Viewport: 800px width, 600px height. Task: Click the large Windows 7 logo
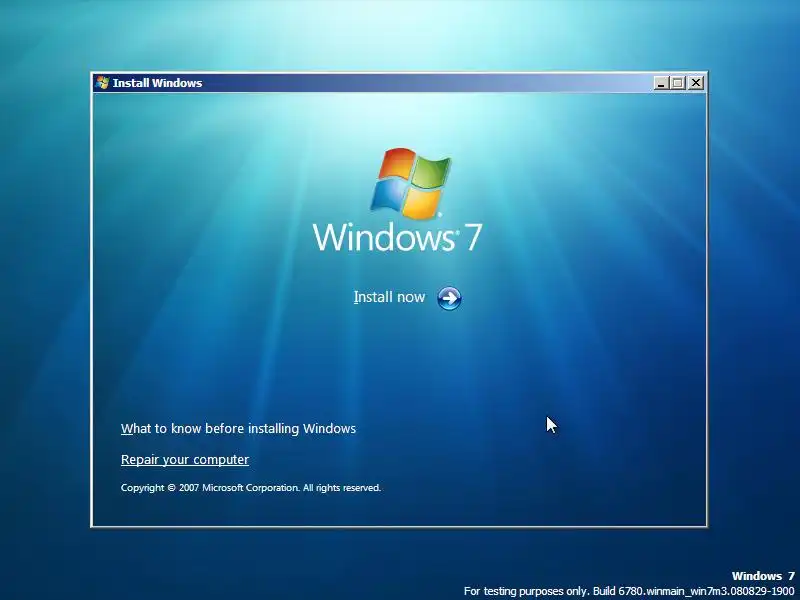point(397,201)
